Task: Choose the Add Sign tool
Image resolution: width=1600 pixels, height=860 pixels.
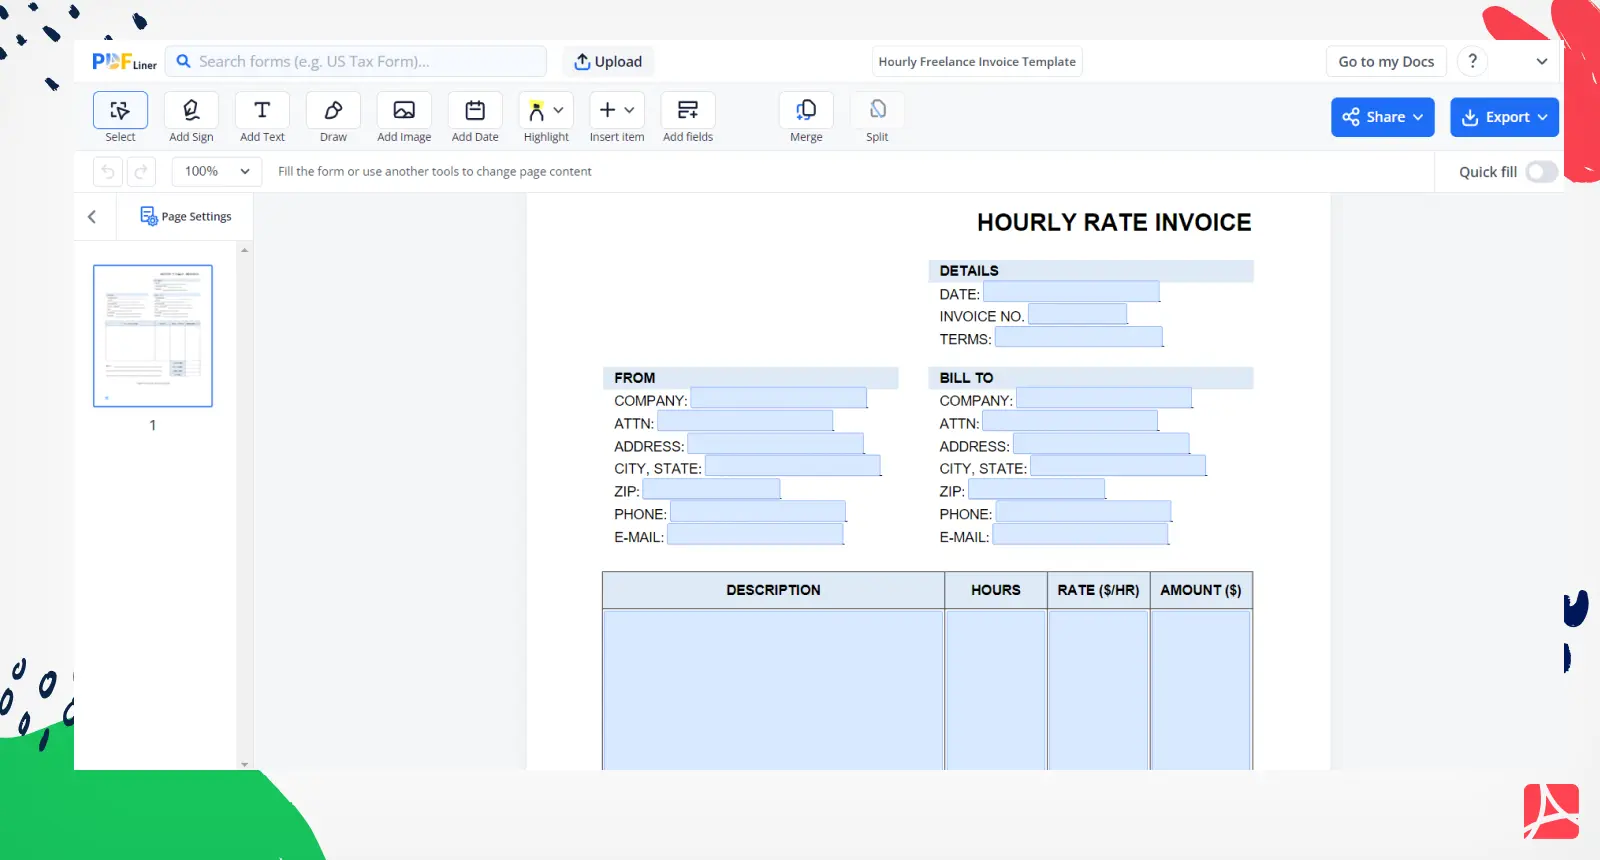Action: pyautogui.click(x=191, y=110)
